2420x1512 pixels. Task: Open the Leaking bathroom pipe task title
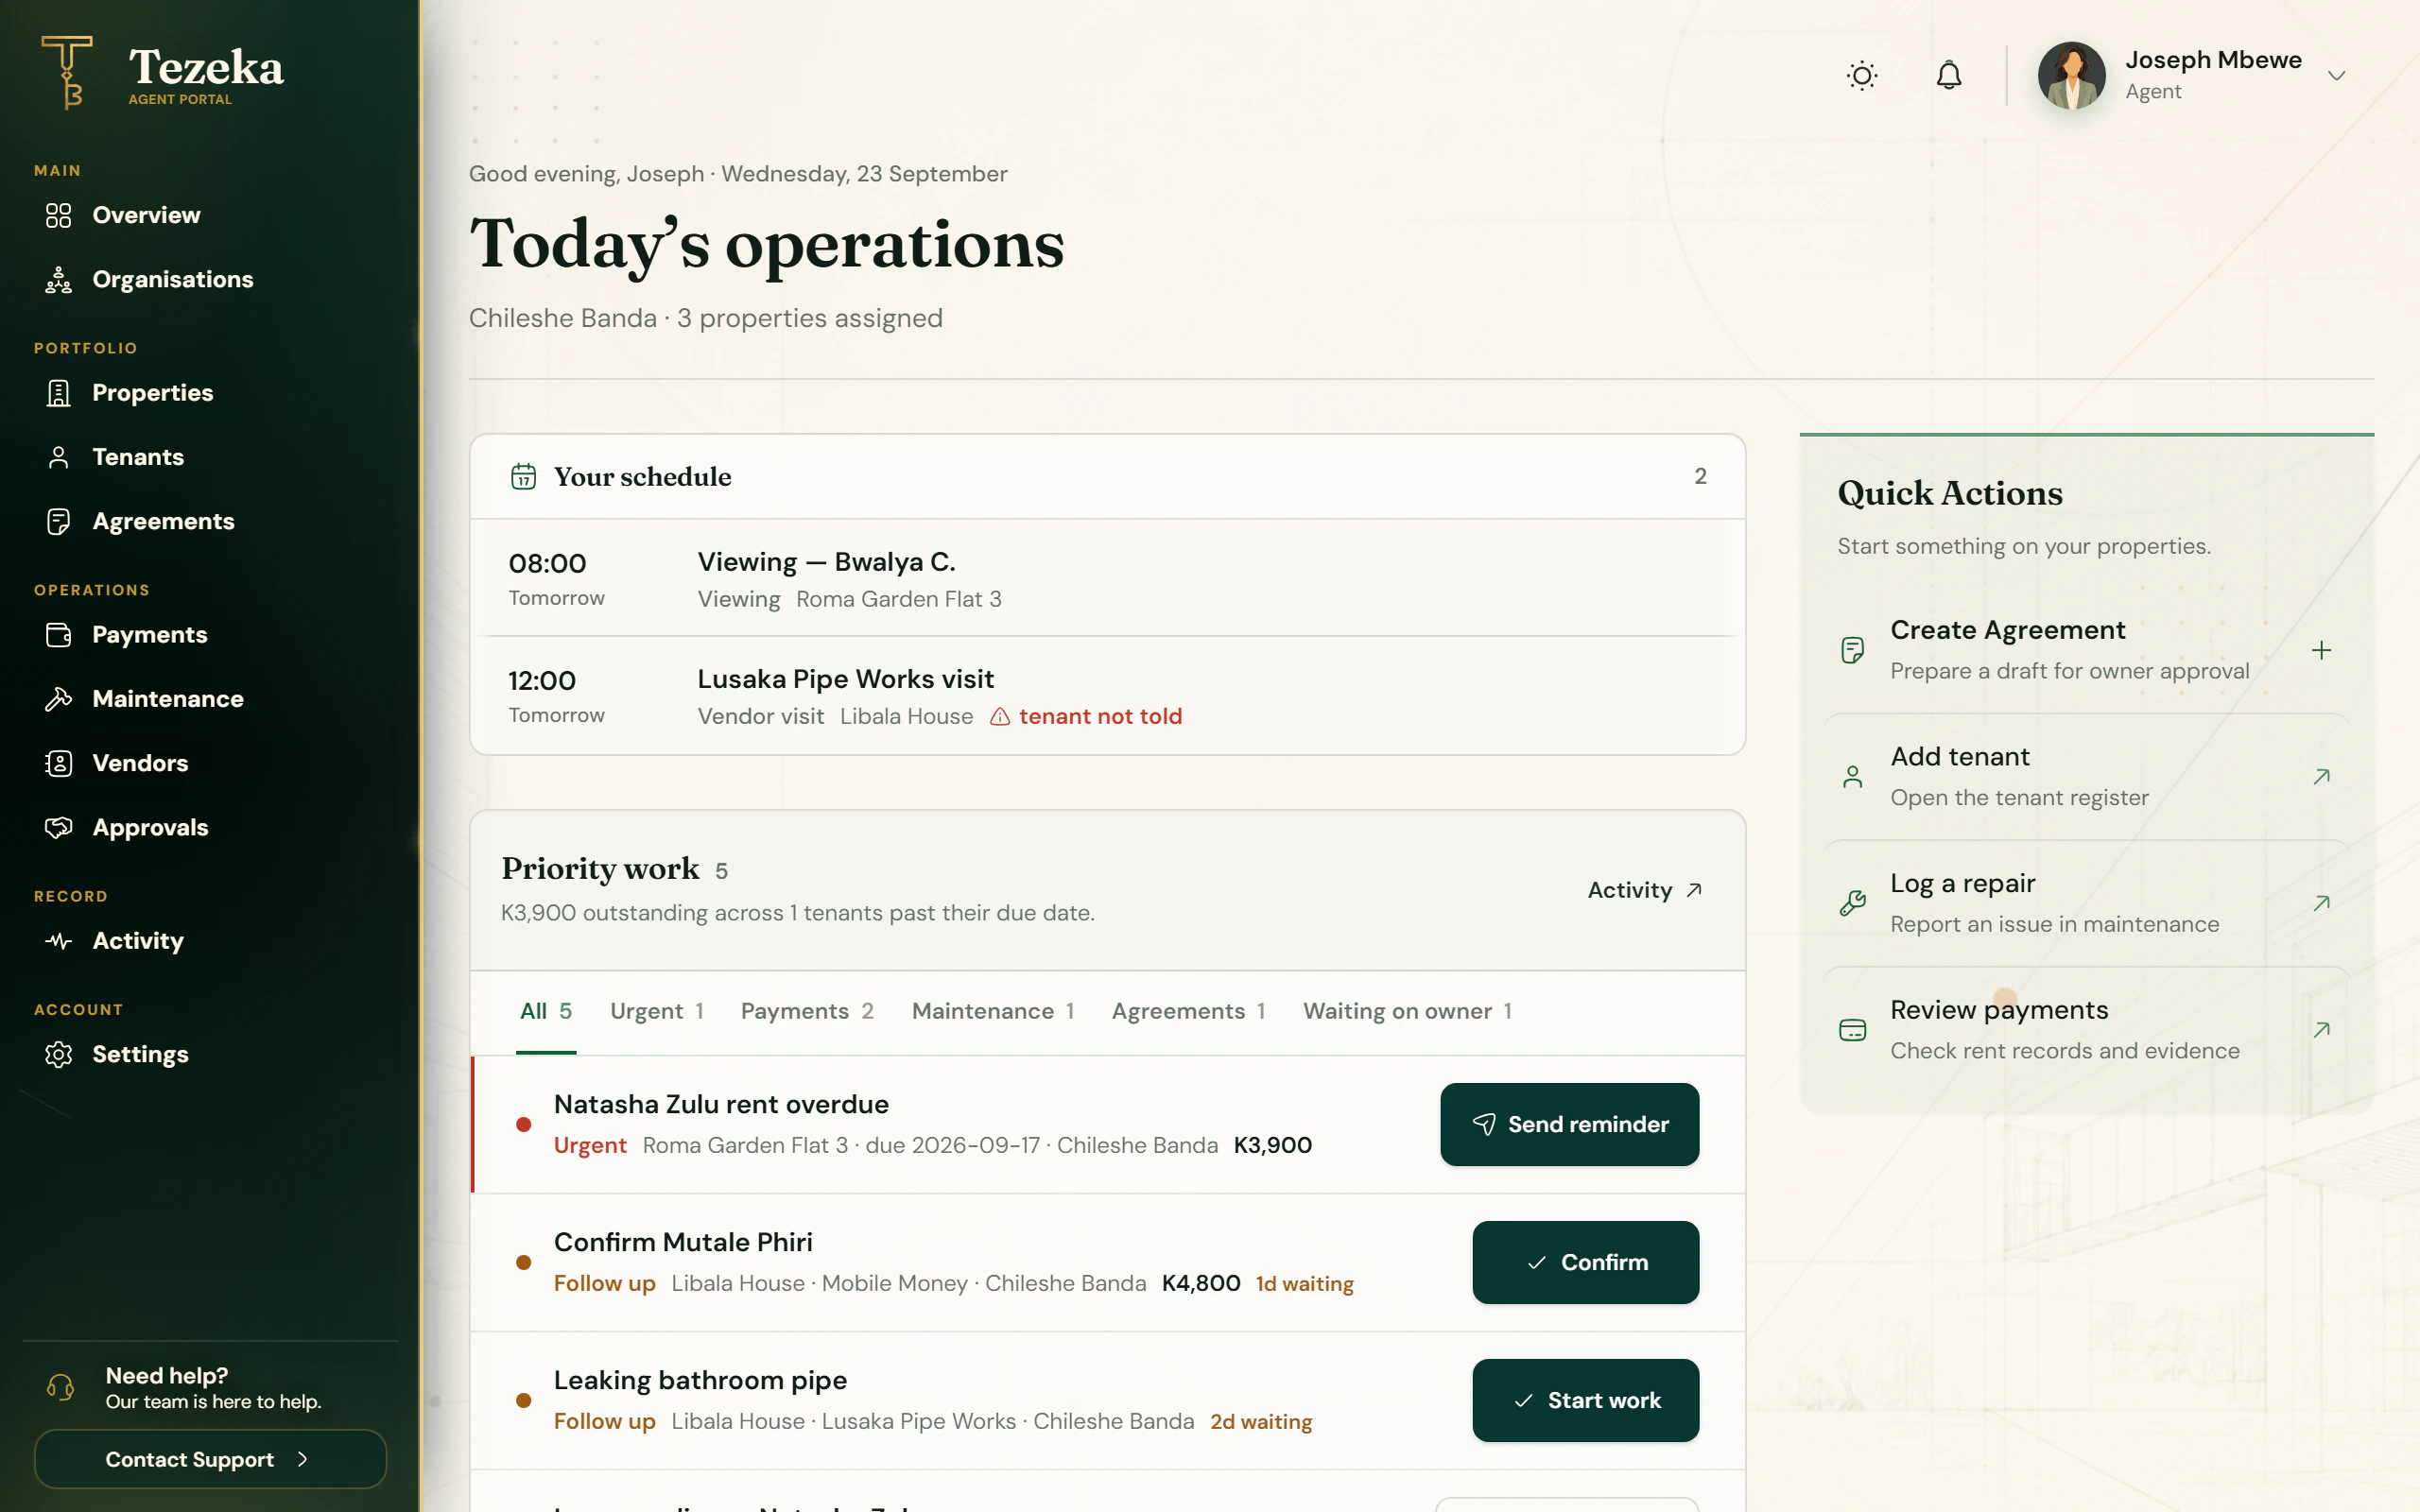tap(700, 1380)
